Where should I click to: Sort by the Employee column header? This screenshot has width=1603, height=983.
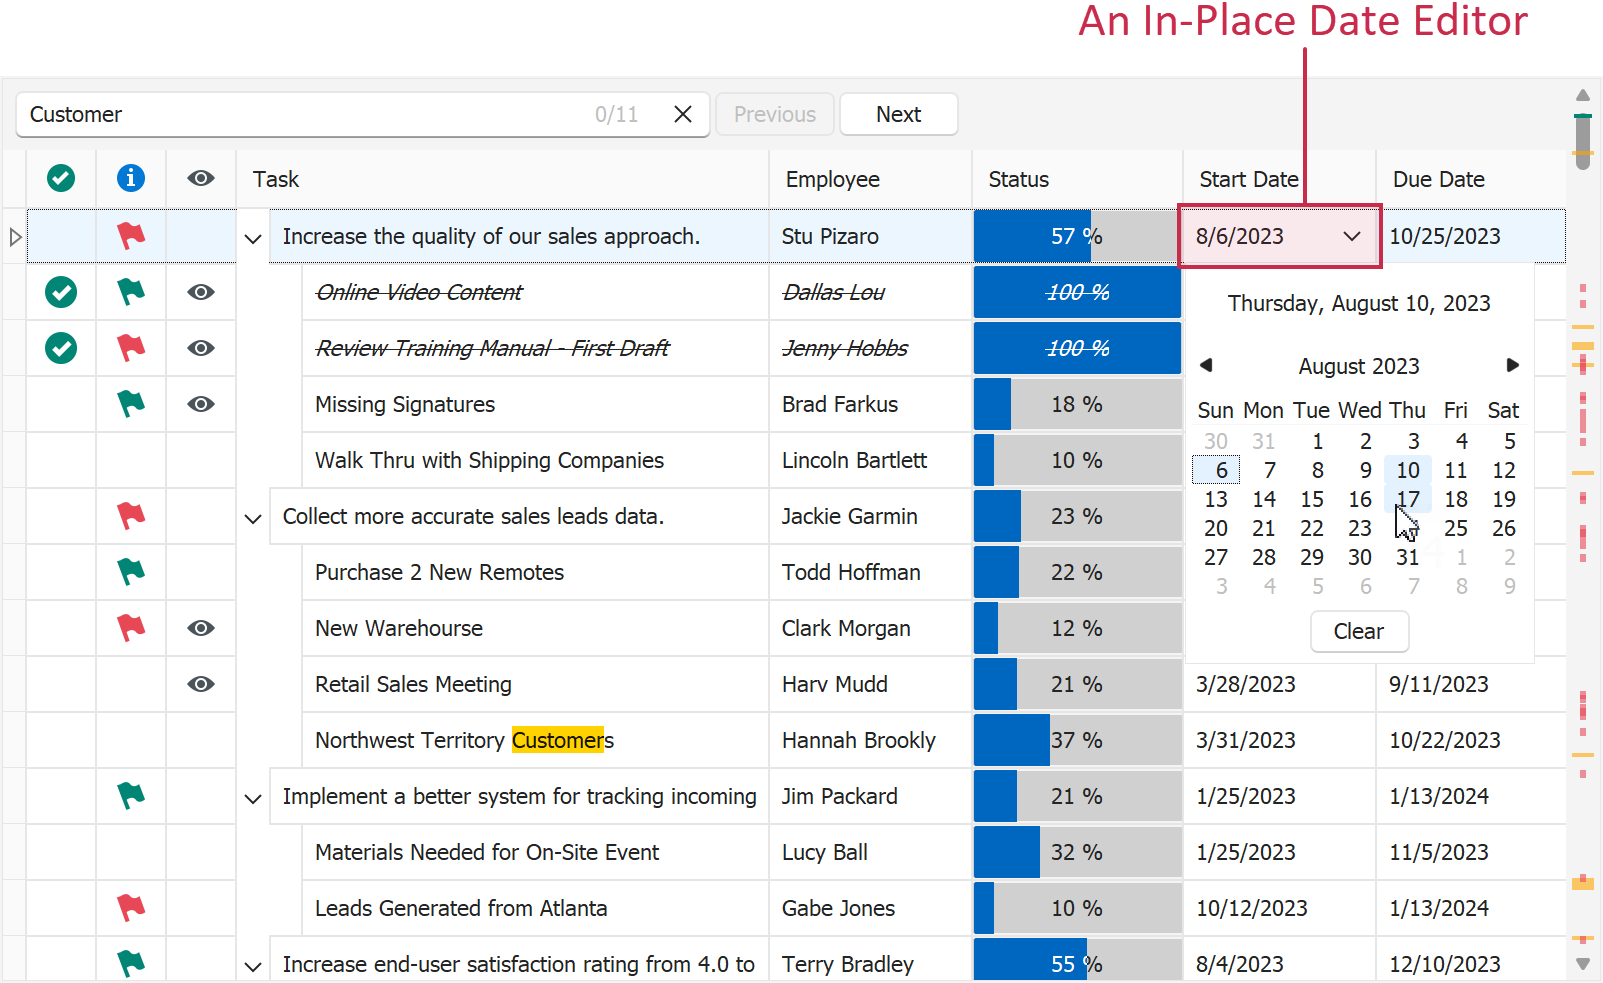tap(832, 179)
